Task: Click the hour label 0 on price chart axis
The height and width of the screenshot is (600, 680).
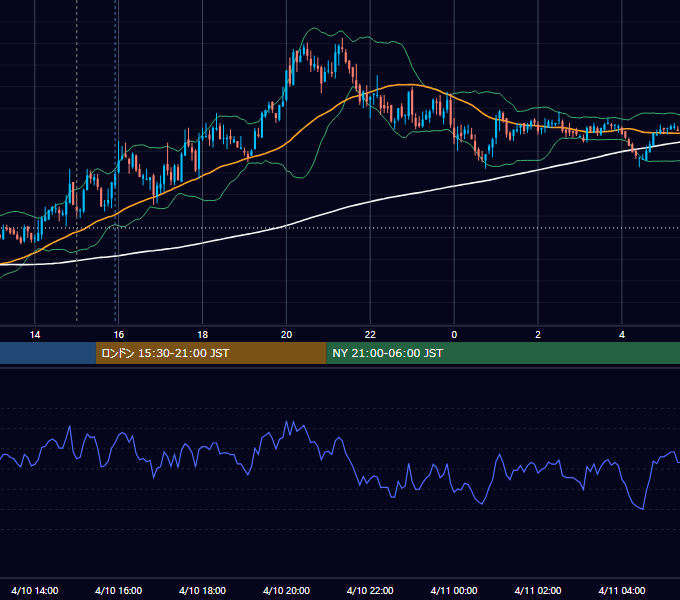Action: [x=454, y=335]
